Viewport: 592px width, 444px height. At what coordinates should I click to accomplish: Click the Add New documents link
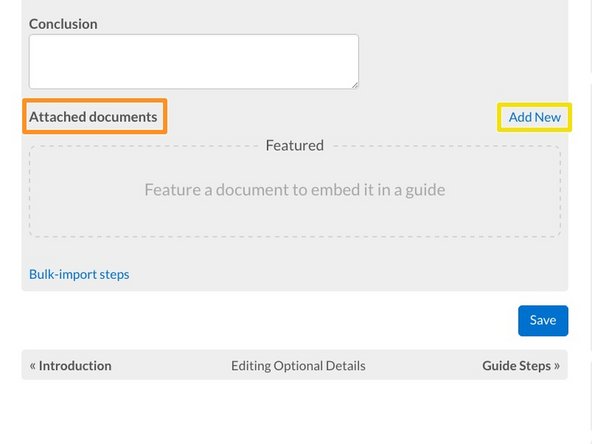[534, 117]
